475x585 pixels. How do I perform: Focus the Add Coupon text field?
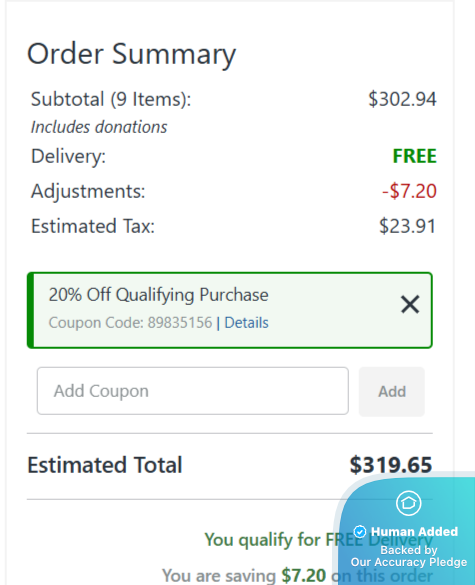(x=193, y=391)
